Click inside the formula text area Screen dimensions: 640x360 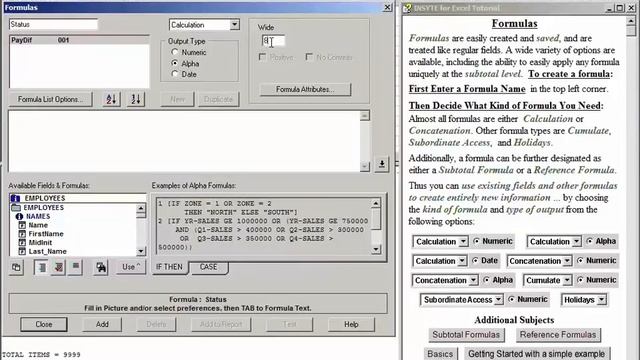click(184, 141)
